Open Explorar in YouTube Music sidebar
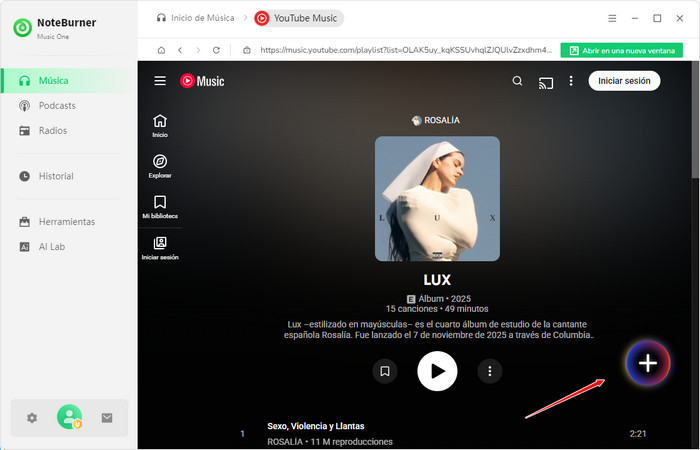 160,167
